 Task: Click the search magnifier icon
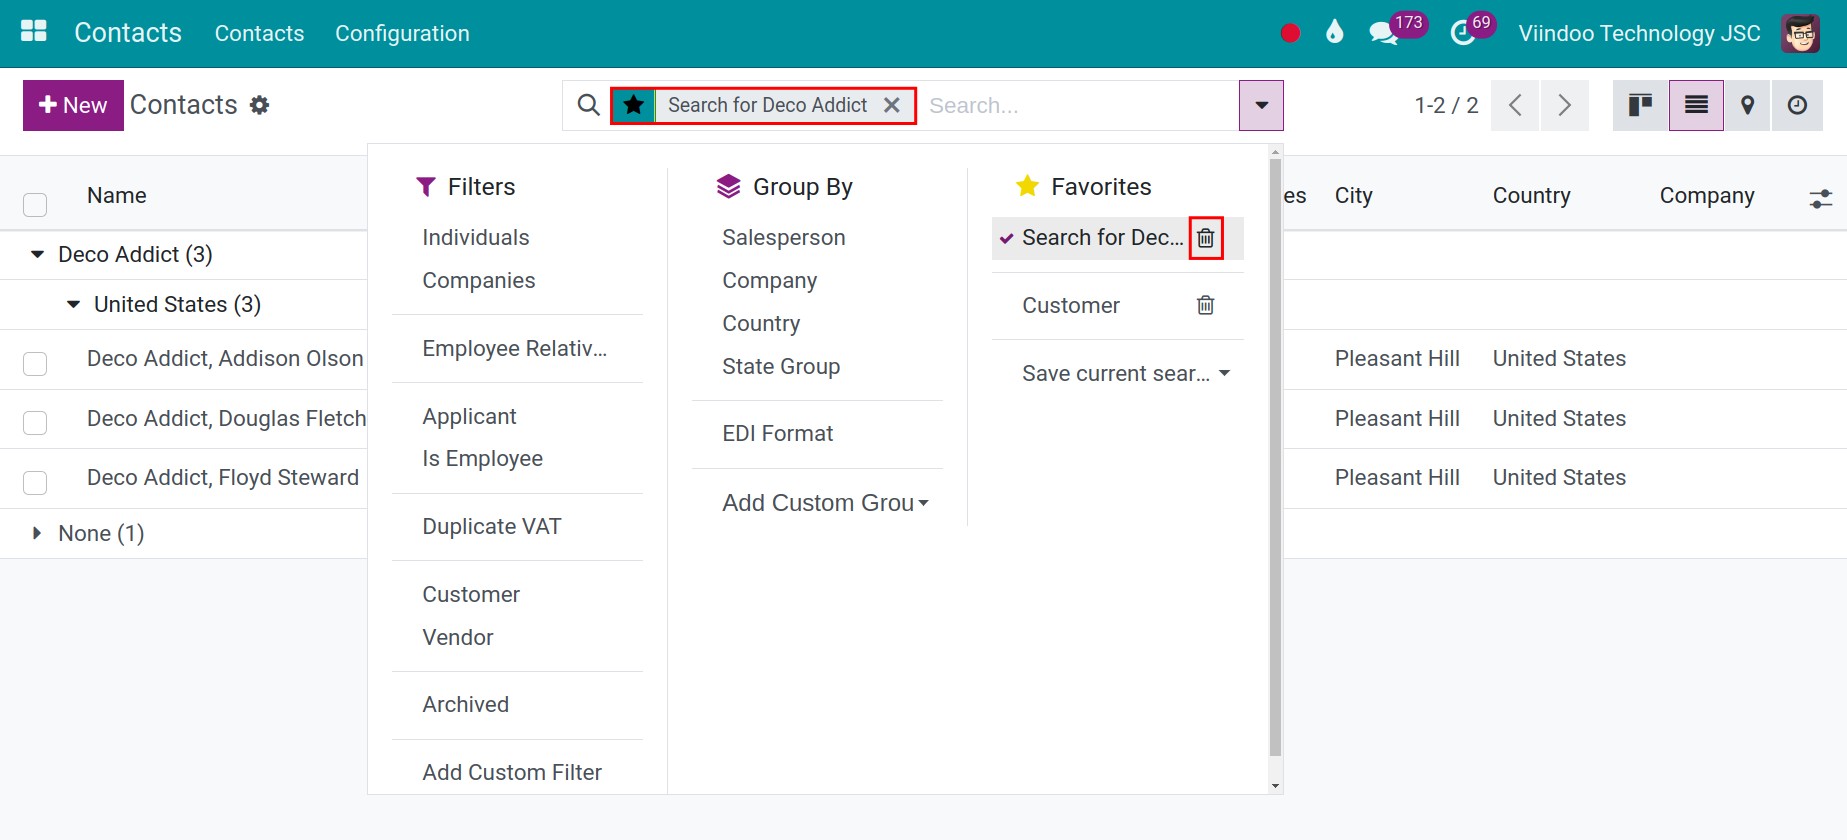[589, 105]
